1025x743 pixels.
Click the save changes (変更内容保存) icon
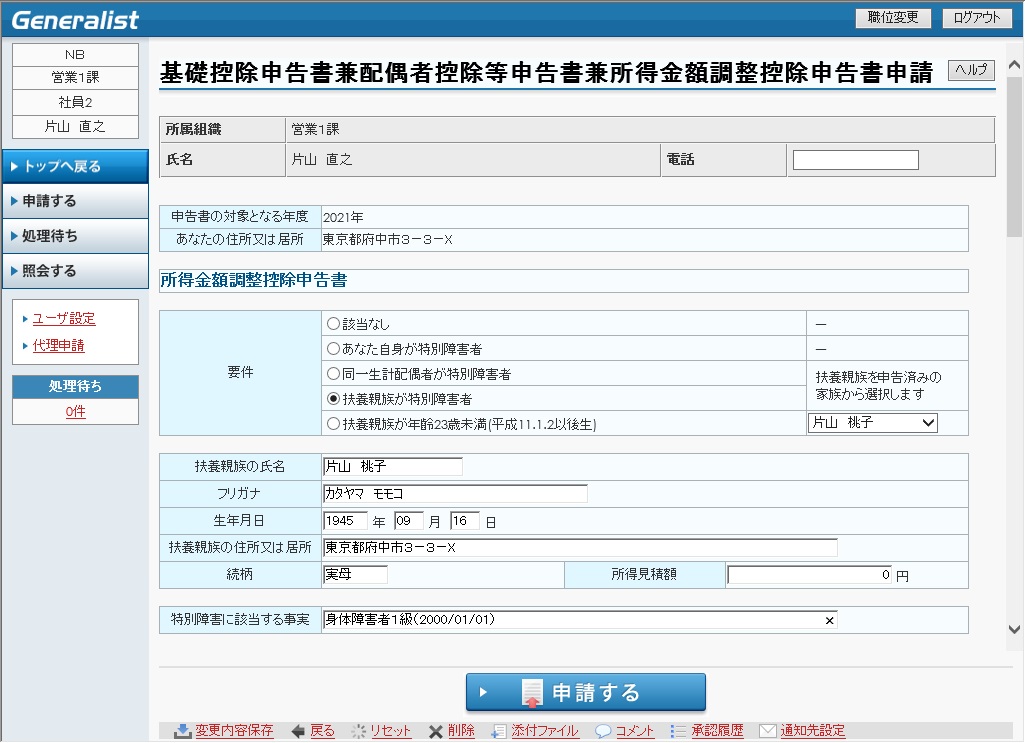tap(183, 731)
